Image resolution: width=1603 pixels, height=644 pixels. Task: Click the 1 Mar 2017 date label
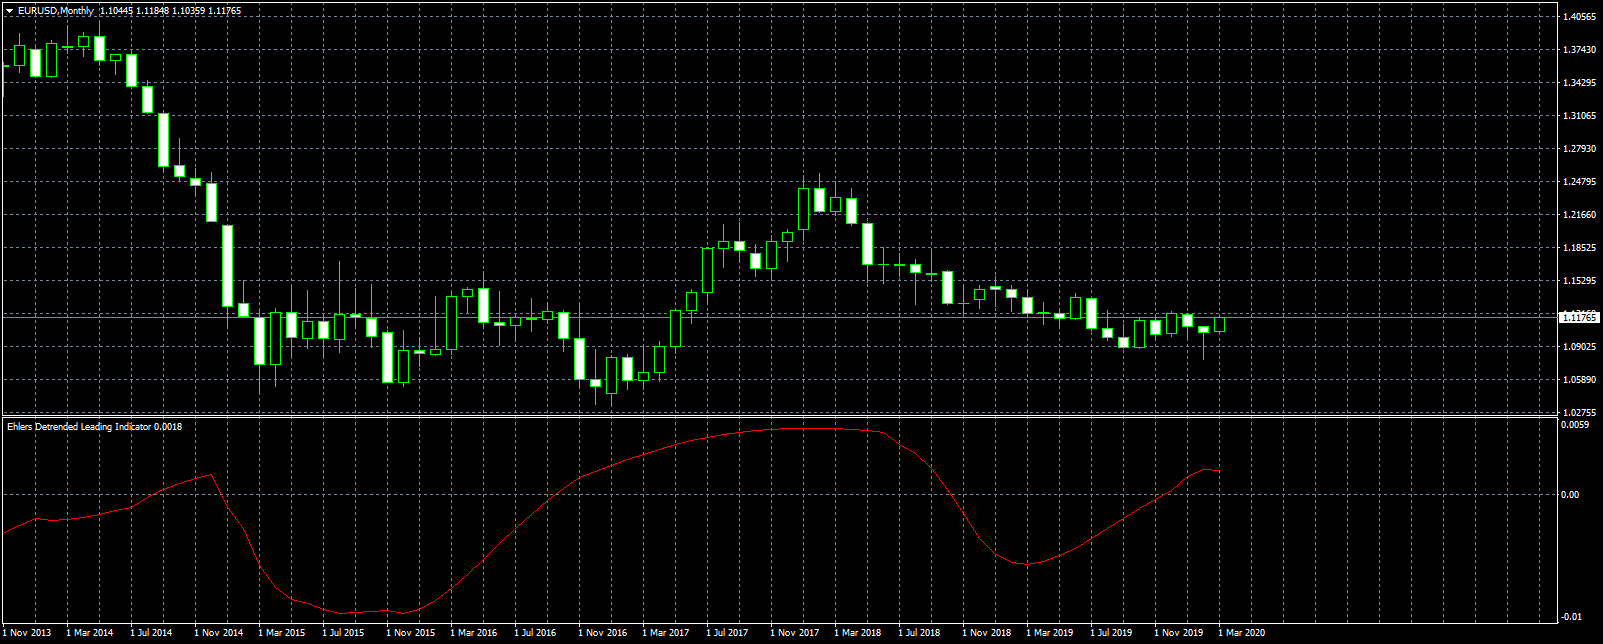[x=666, y=633]
